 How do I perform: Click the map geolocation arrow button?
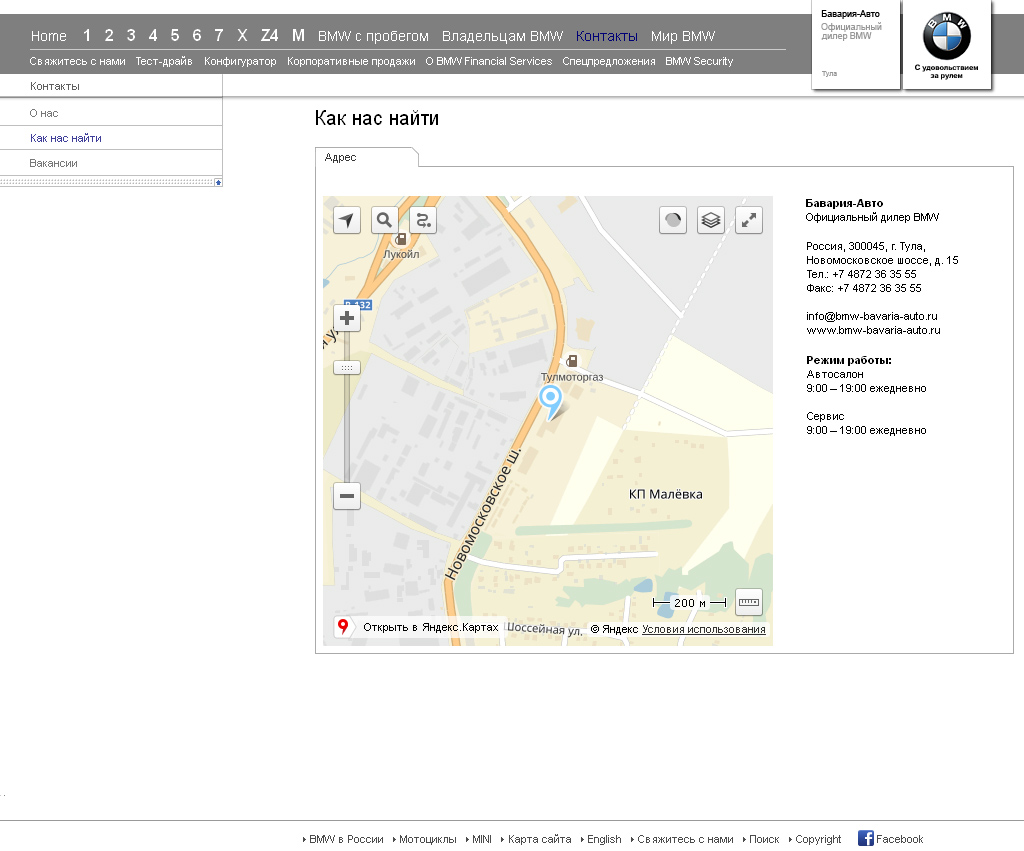[x=347, y=220]
